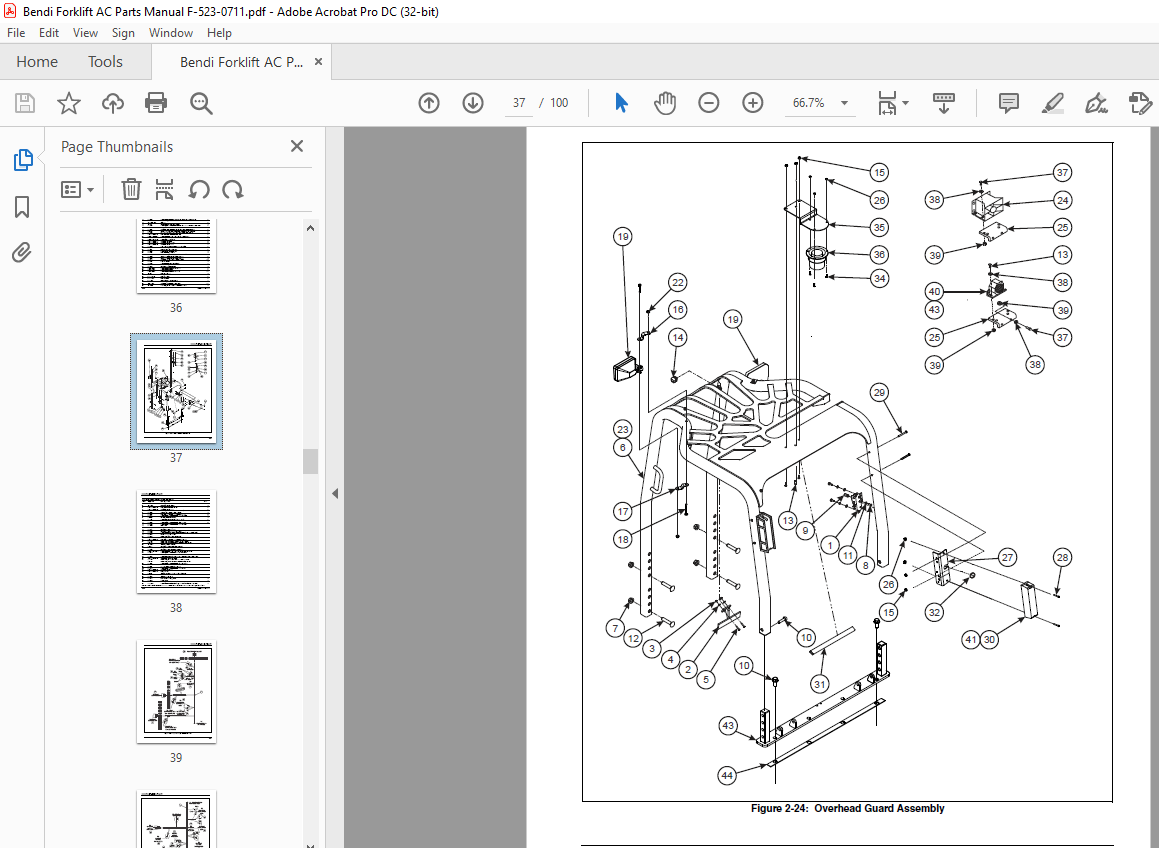Image resolution: width=1159 pixels, height=848 pixels.
Task: Close the Page Thumbnails panel
Action: (296, 146)
